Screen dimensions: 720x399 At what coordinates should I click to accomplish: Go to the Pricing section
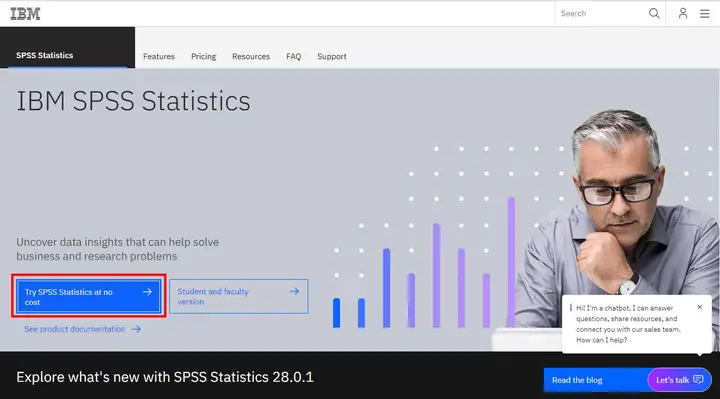point(203,56)
